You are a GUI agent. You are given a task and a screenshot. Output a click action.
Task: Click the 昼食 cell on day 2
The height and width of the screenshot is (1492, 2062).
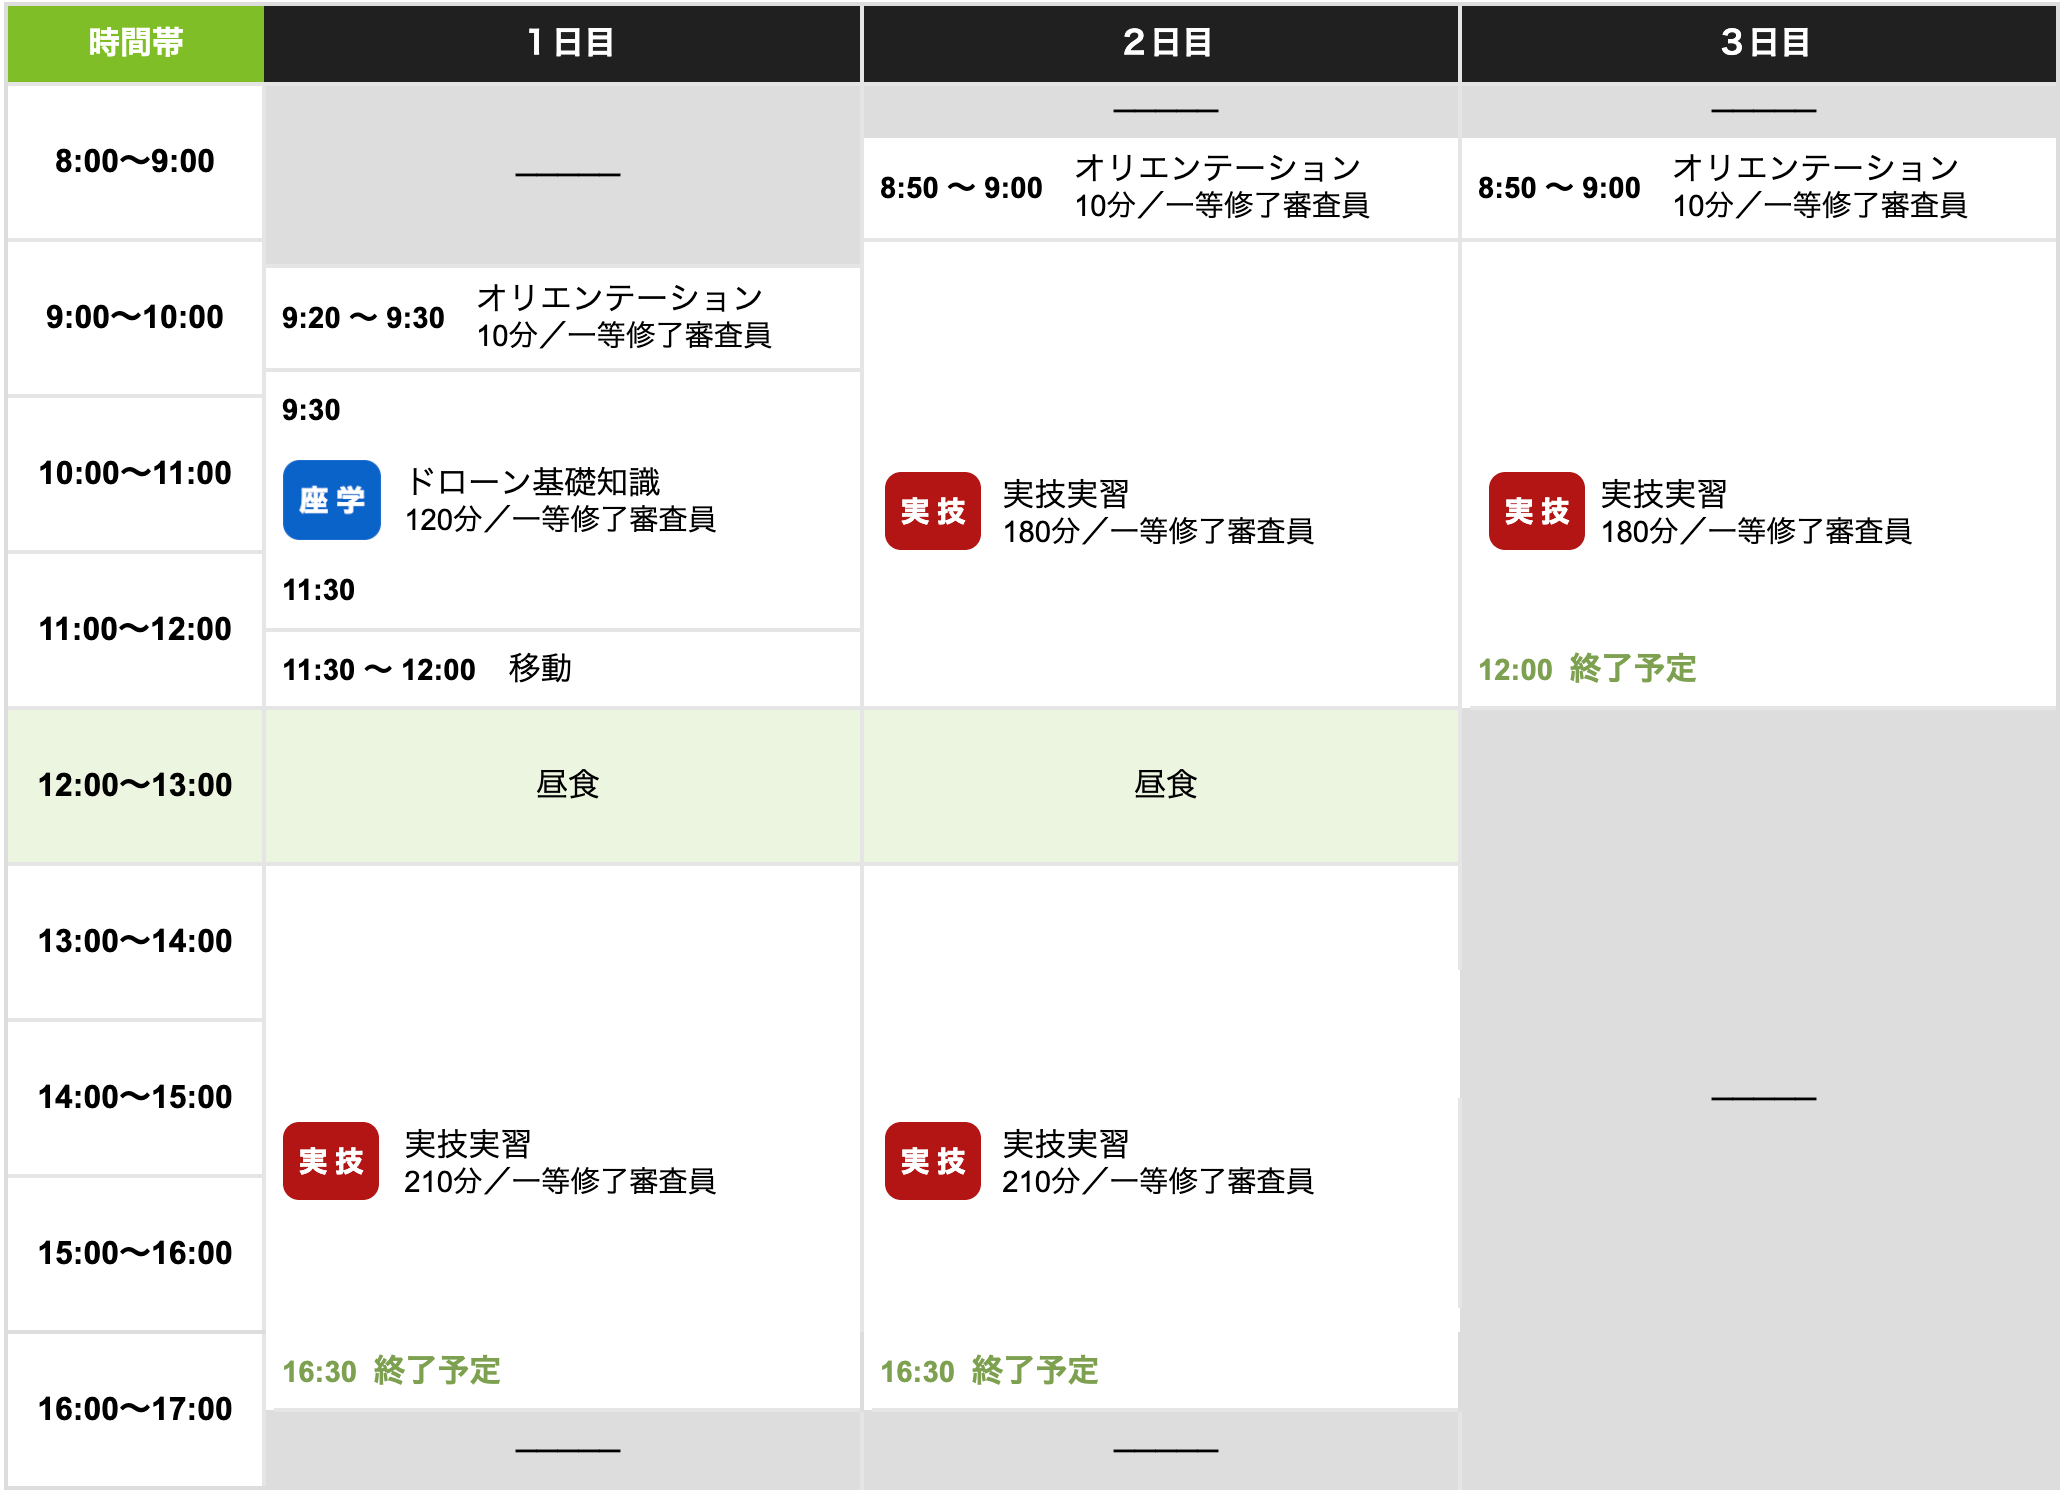click(1164, 784)
